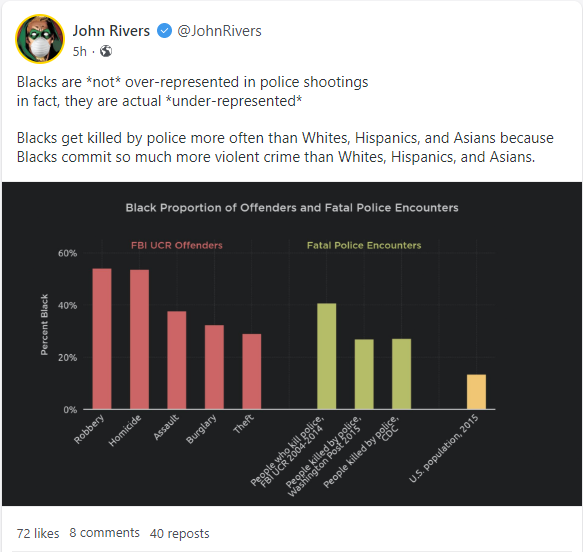Click the blue verified badge

pyautogui.click(x=164, y=31)
